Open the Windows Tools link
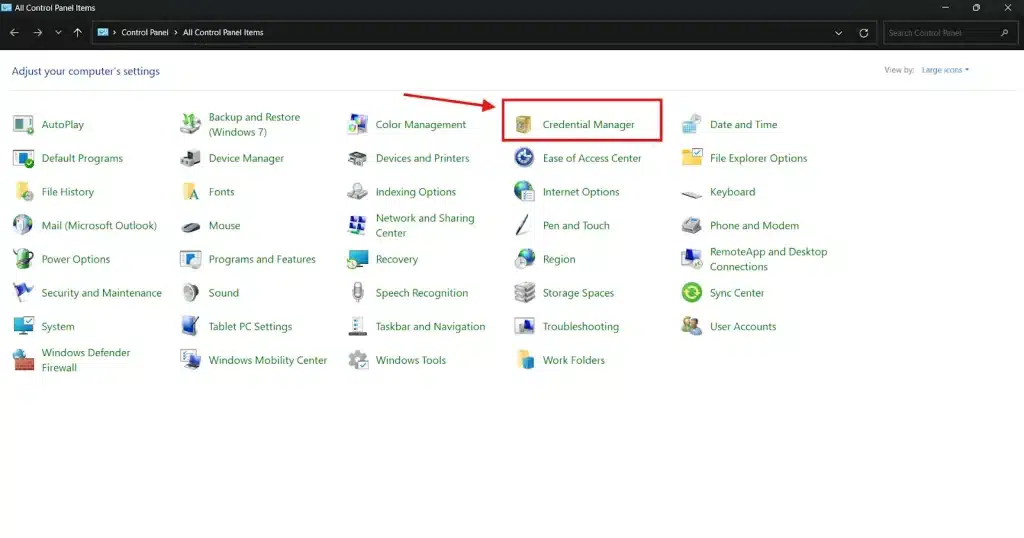The height and width of the screenshot is (538, 1024). (411, 360)
